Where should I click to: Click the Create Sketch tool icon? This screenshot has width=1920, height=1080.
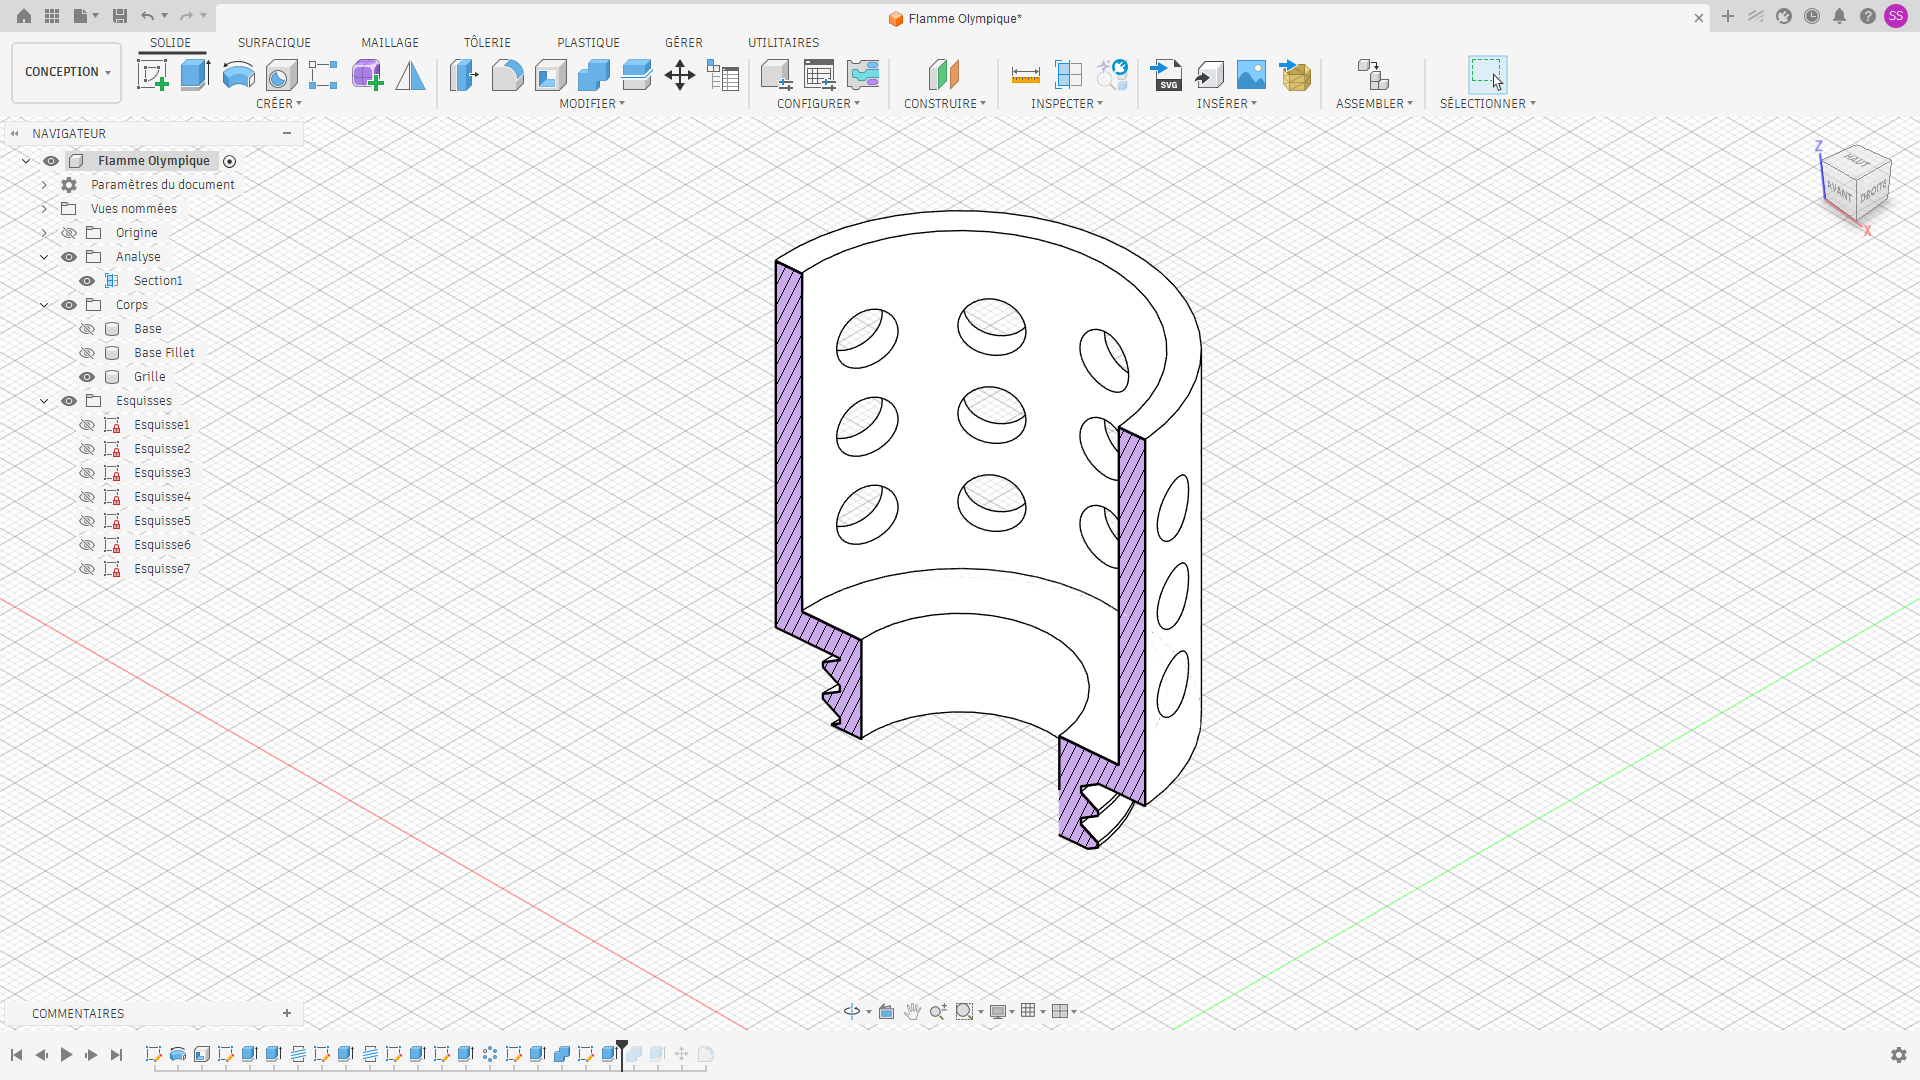click(x=152, y=75)
